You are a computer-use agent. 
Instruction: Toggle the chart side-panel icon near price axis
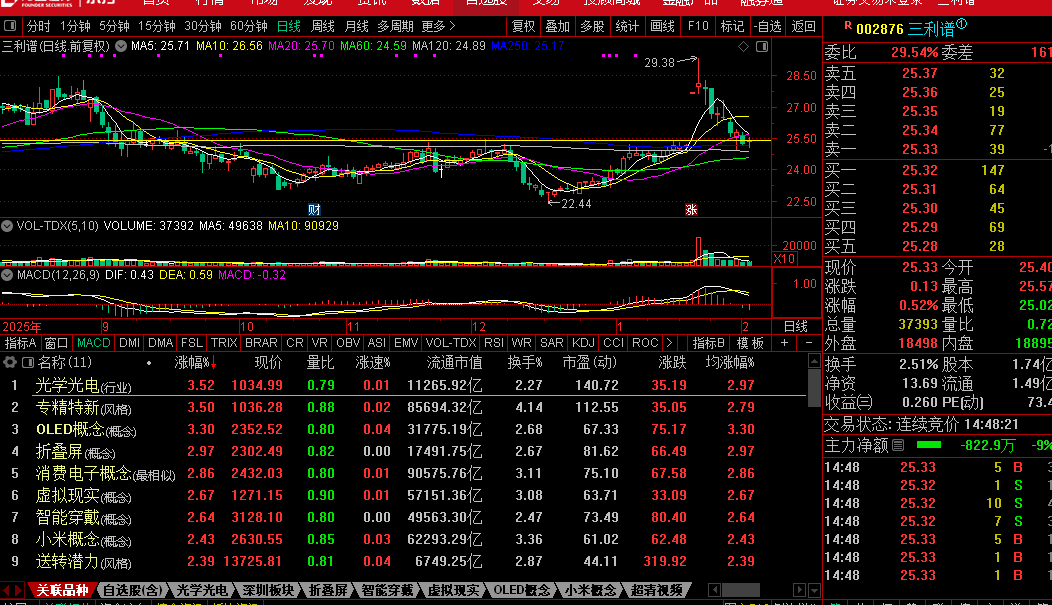[761, 46]
